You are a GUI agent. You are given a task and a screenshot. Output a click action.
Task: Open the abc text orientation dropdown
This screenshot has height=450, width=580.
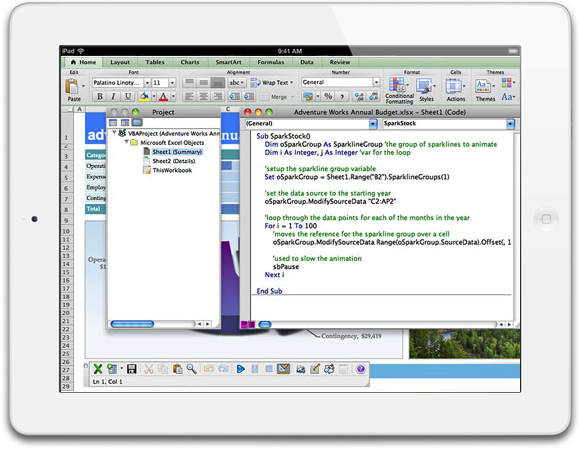coord(236,82)
